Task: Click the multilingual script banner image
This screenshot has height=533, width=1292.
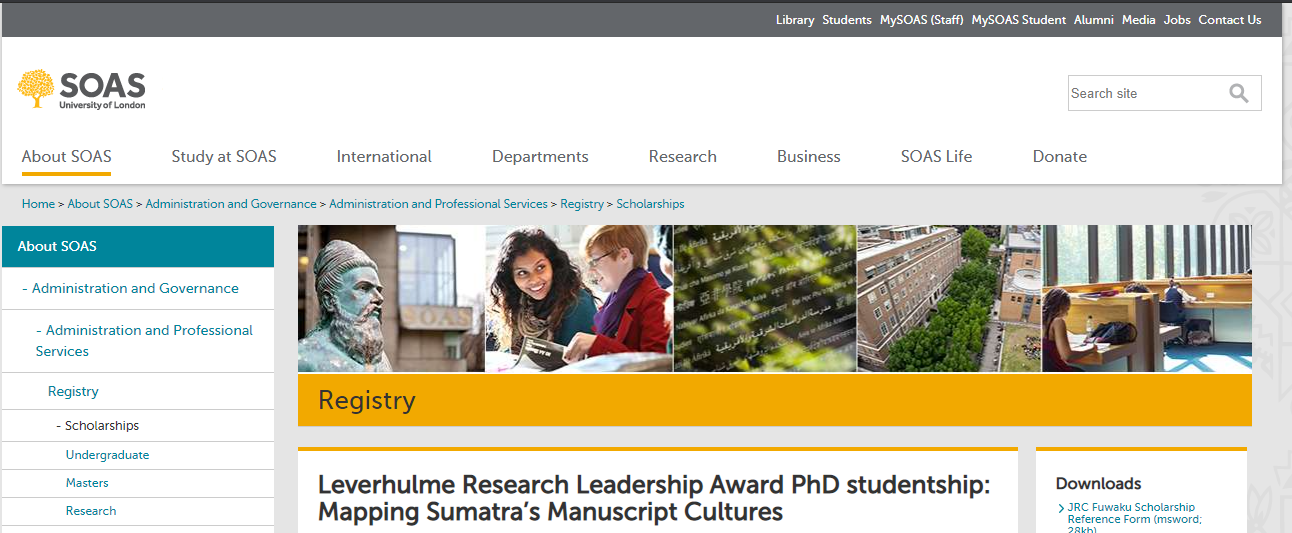Action: 765,298
